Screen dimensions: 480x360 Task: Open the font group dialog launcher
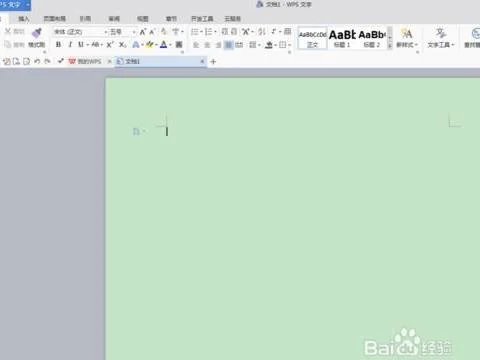pyautogui.click(x=182, y=52)
